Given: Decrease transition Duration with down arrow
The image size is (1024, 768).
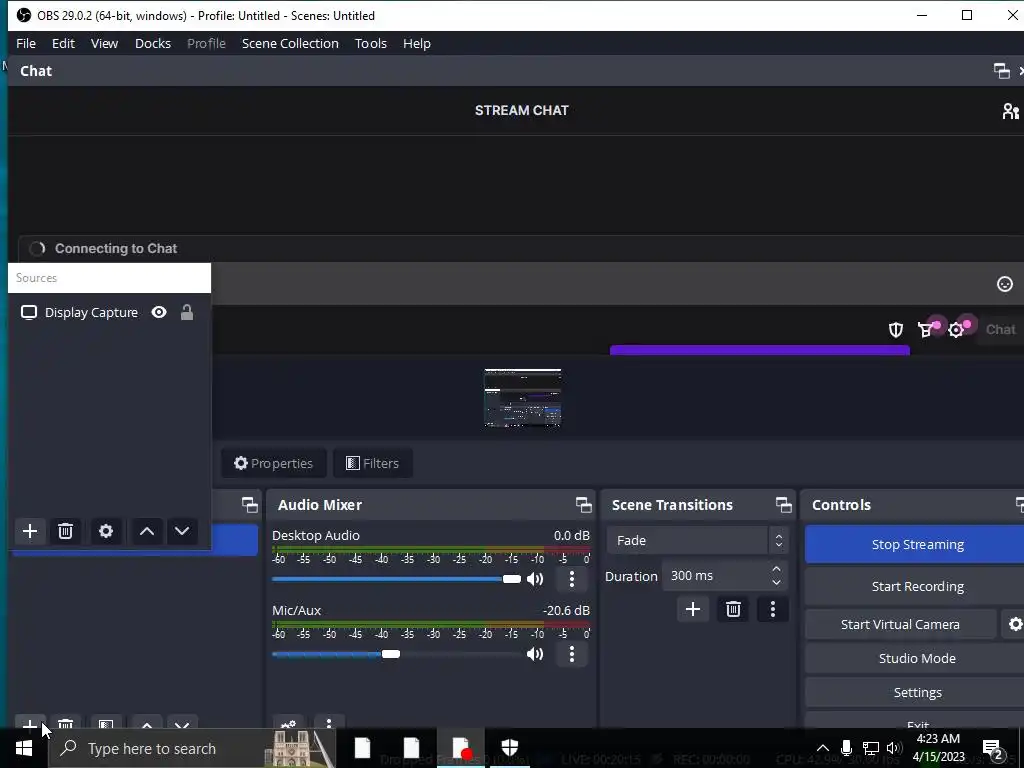Looking at the screenshot, I should 776,582.
